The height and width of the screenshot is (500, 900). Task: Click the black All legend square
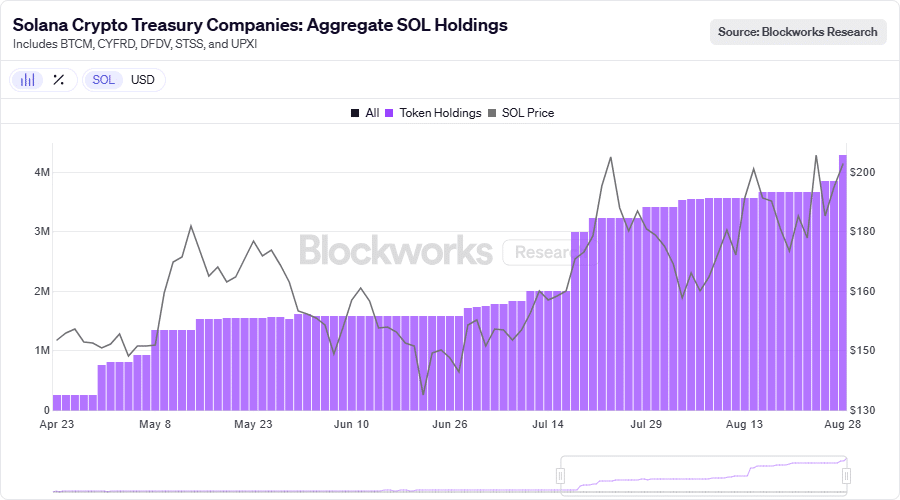(355, 113)
